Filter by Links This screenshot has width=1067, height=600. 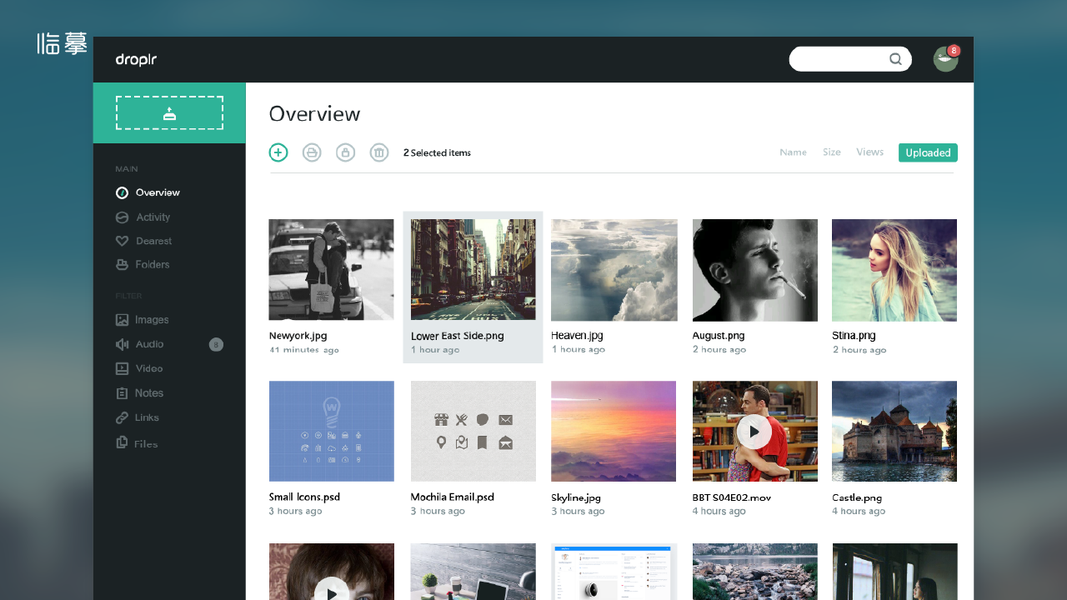tap(147, 418)
